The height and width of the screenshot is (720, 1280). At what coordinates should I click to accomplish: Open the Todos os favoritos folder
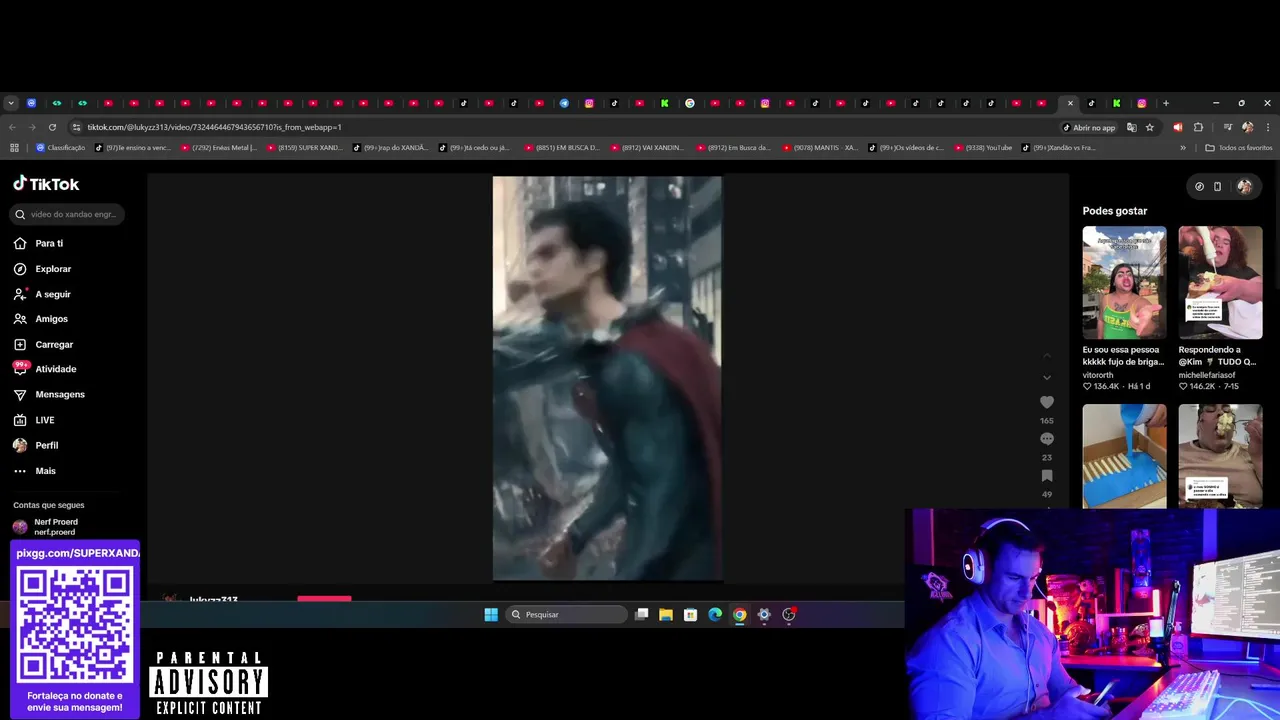coord(1239,148)
